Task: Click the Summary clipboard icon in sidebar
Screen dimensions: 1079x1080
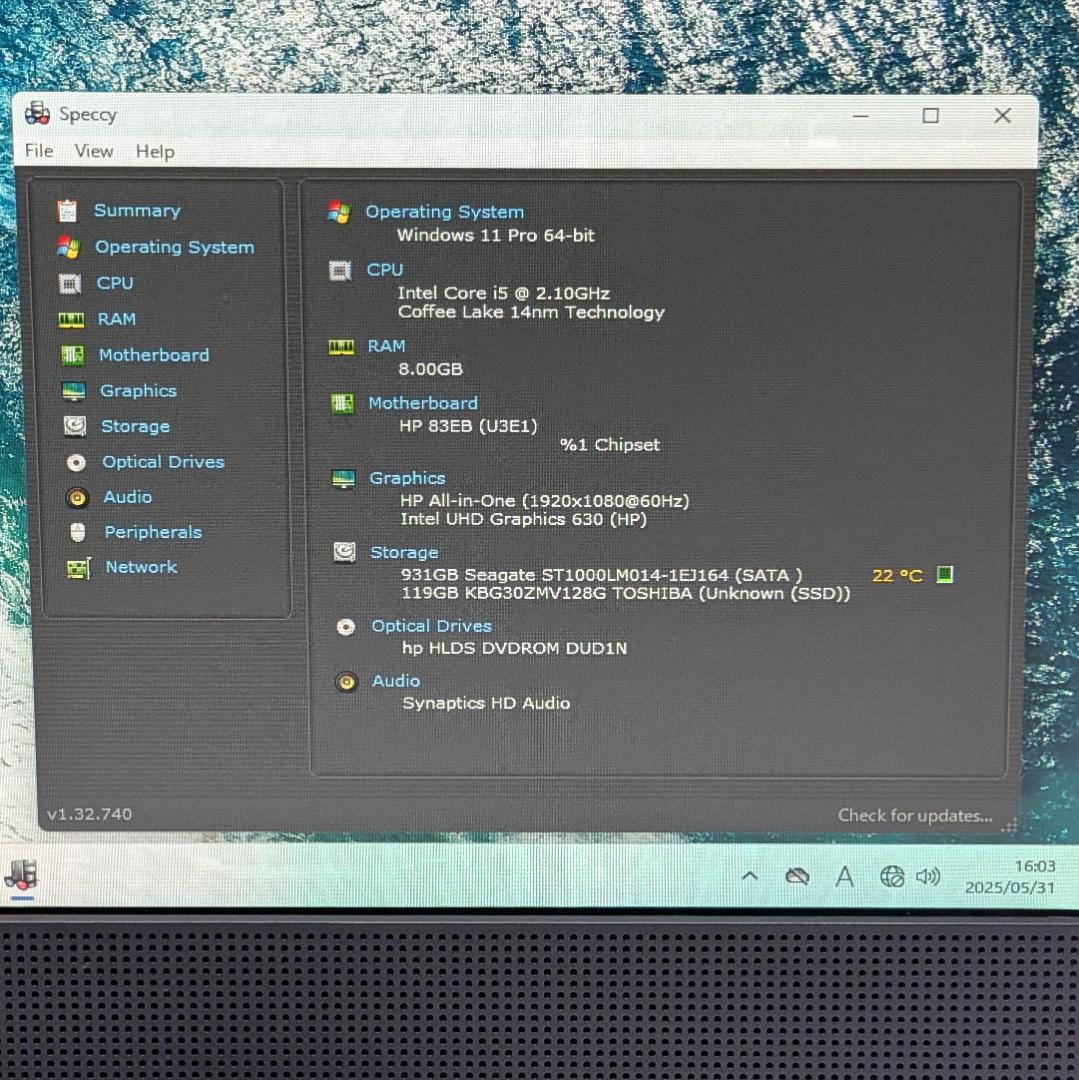Action: tap(67, 210)
